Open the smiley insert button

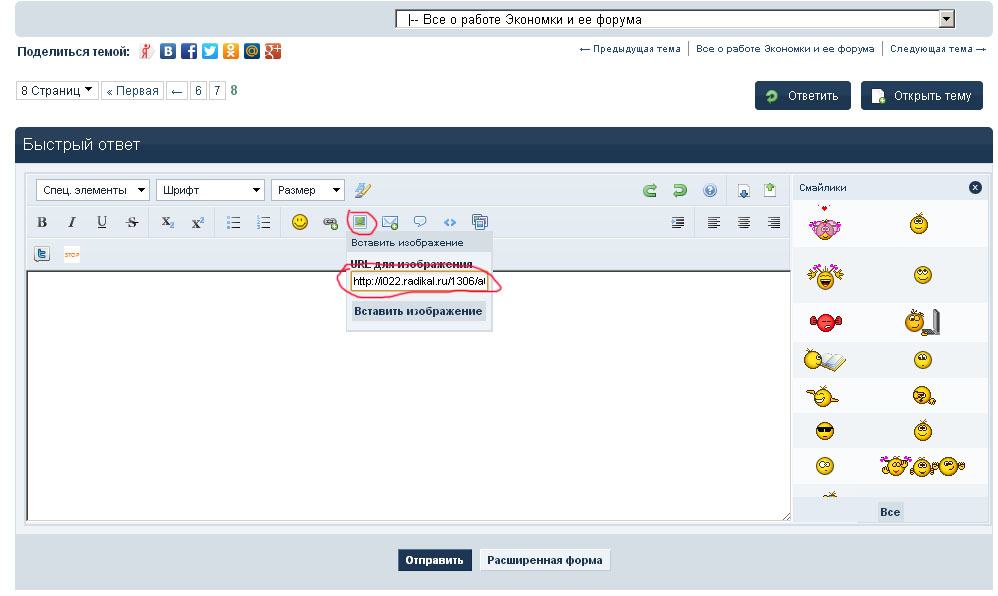pos(300,222)
